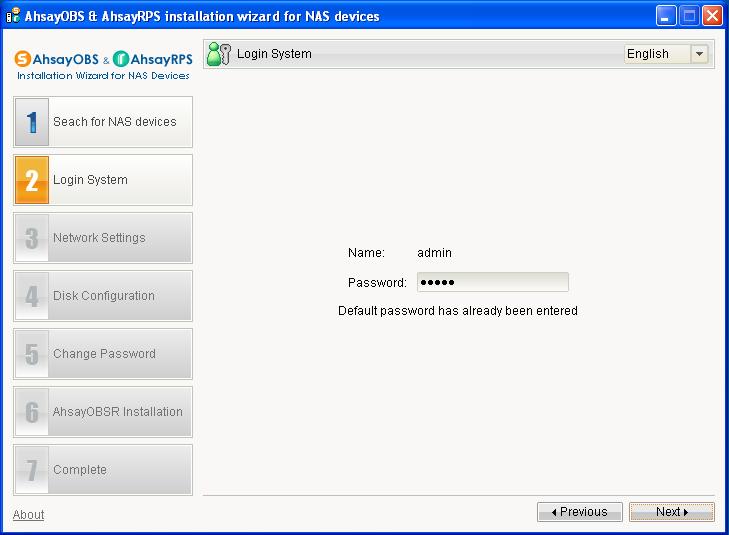Click the Login System header title
Image resolution: width=729 pixels, height=535 pixels.
click(x=274, y=54)
